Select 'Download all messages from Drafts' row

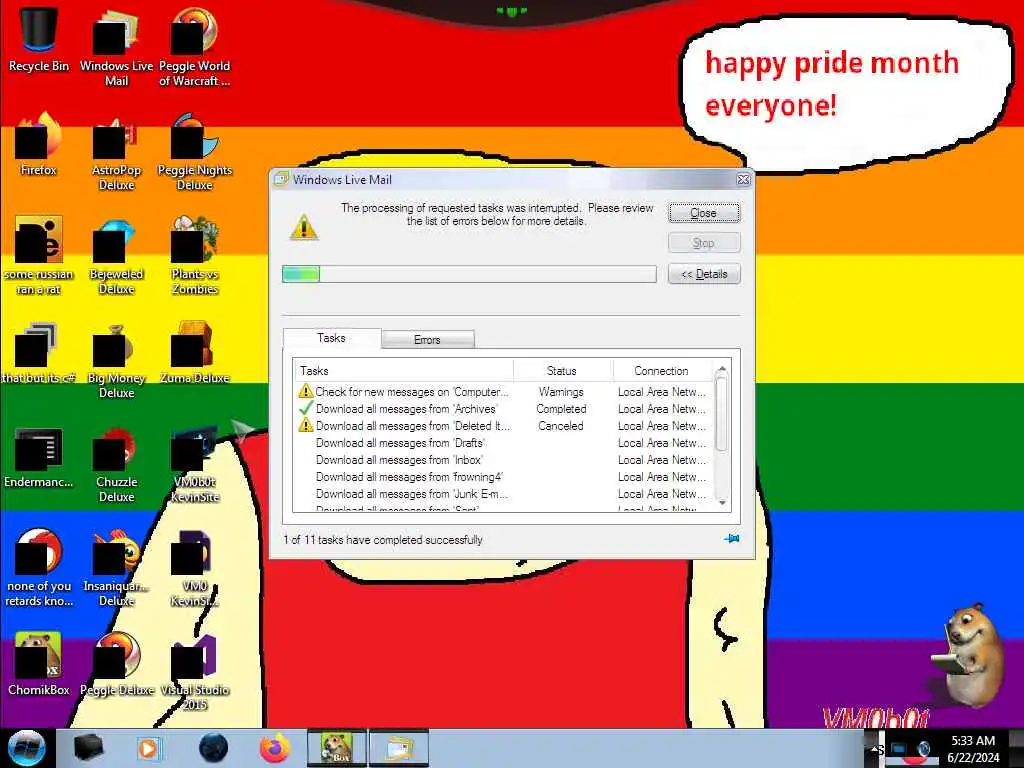[503, 443]
